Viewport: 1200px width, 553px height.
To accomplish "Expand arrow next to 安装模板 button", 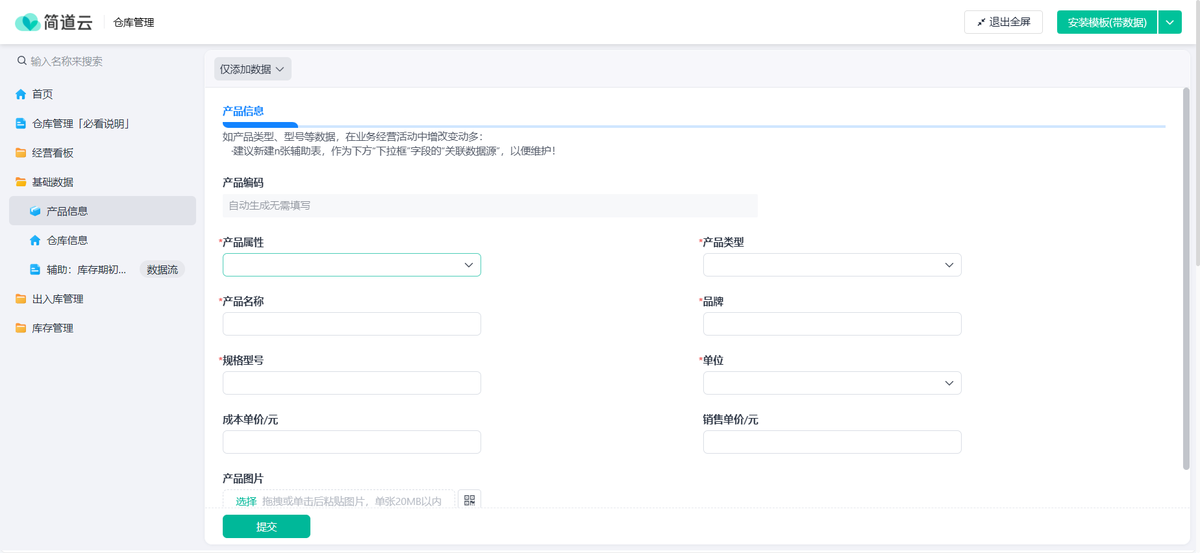I will (x=1170, y=22).
